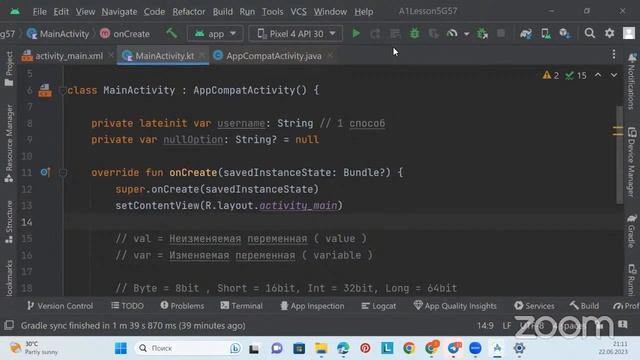
Task: Open the VCS menu
Action: click(298, 11)
